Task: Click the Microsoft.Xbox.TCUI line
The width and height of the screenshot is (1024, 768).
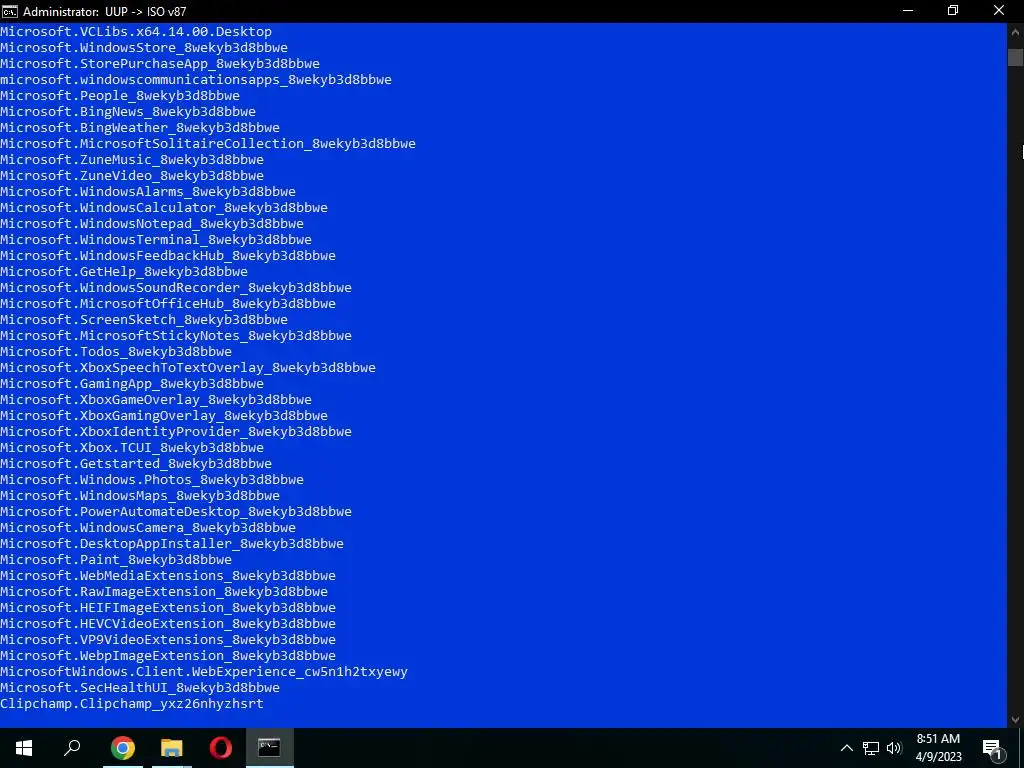Action: coord(132,447)
